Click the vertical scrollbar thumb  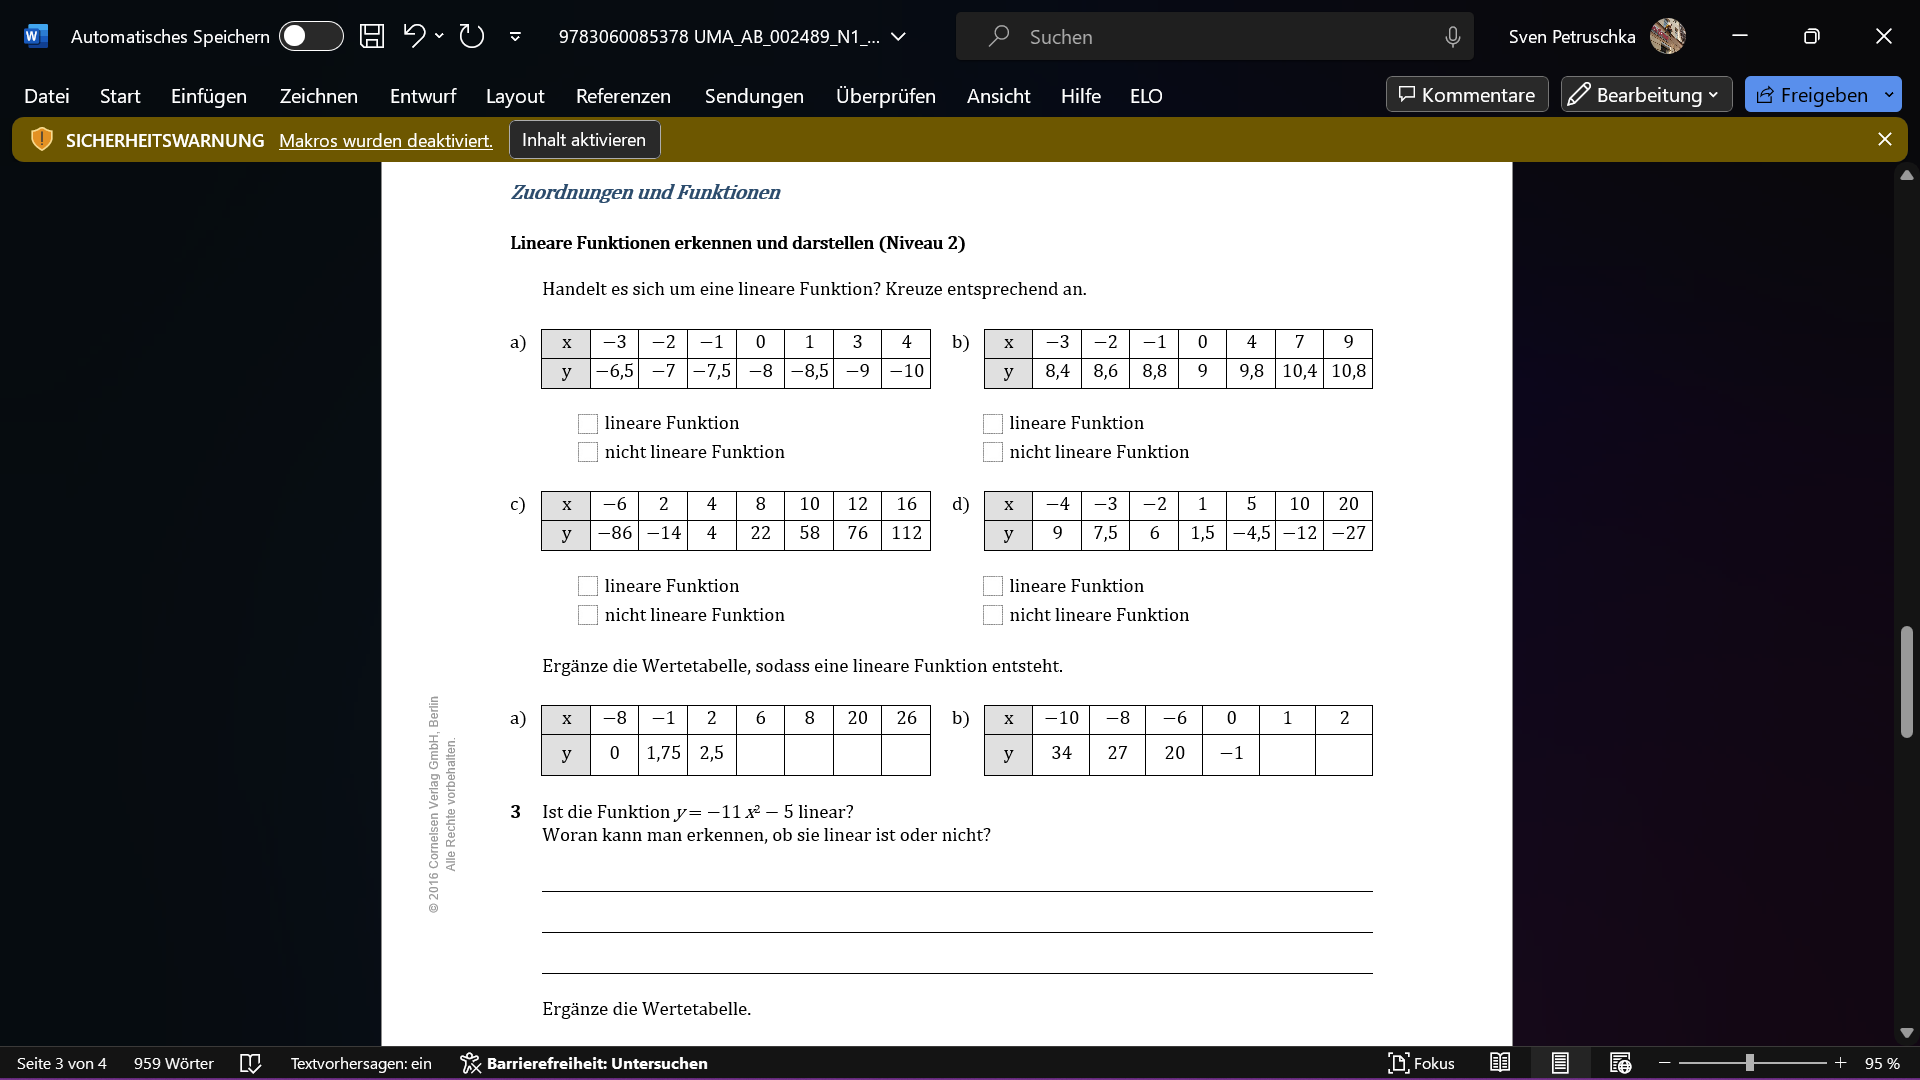[x=1907, y=682]
